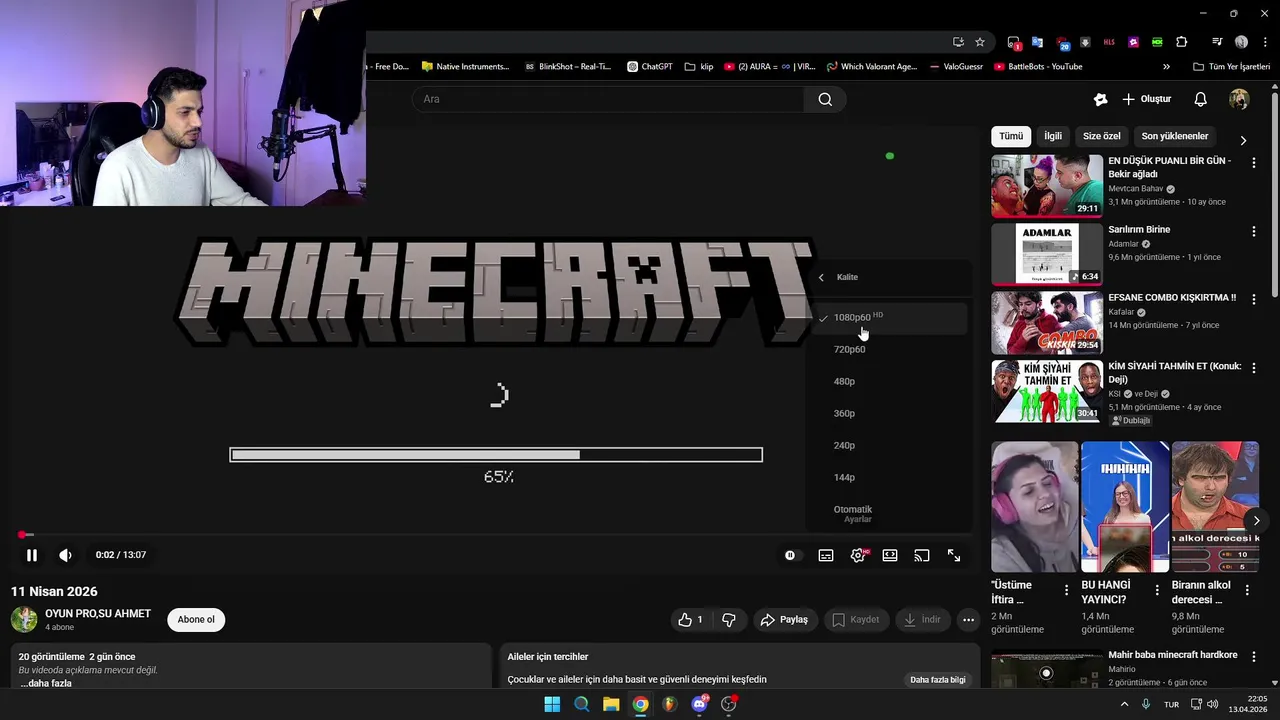Image resolution: width=1280 pixels, height=720 pixels.
Task: Open Discord from the Windows taskbar
Action: (699, 704)
